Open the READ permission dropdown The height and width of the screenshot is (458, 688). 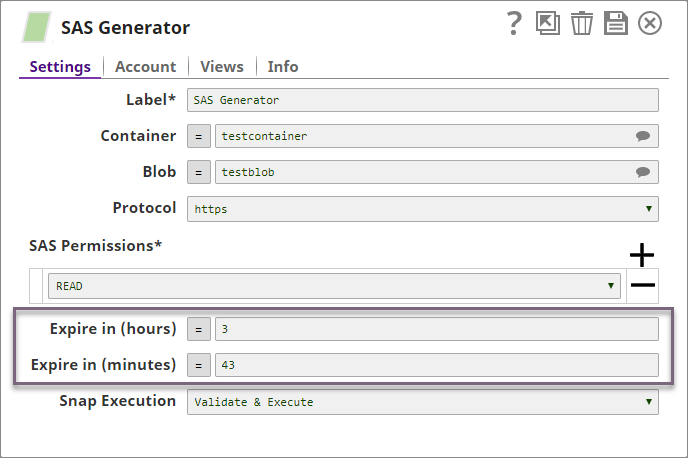(x=333, y=286)
